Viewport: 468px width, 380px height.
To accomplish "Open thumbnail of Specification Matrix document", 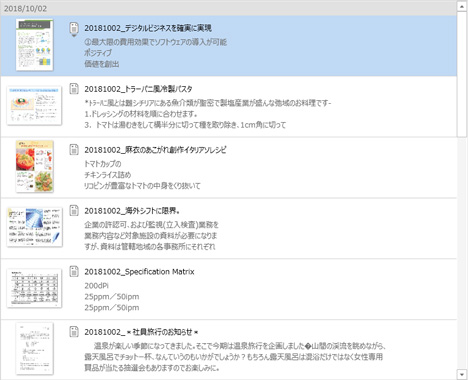I will coord(34,288).
